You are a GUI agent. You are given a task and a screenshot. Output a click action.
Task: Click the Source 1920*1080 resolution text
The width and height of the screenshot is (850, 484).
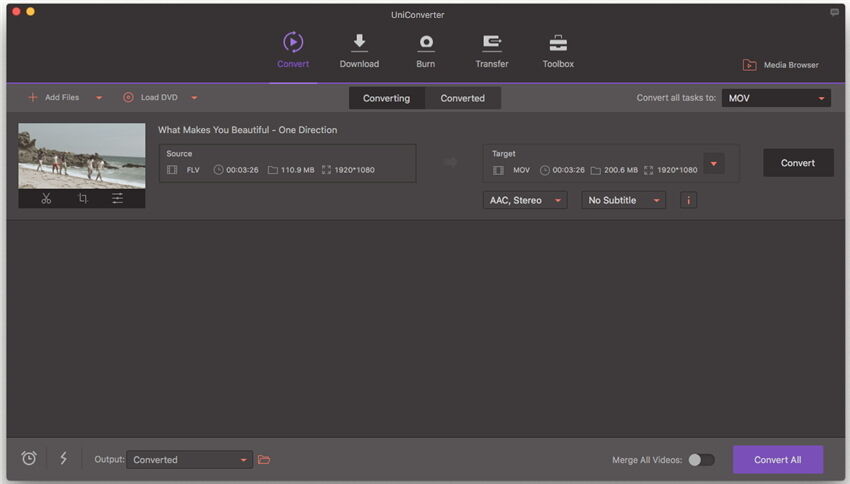coord(355,170)
